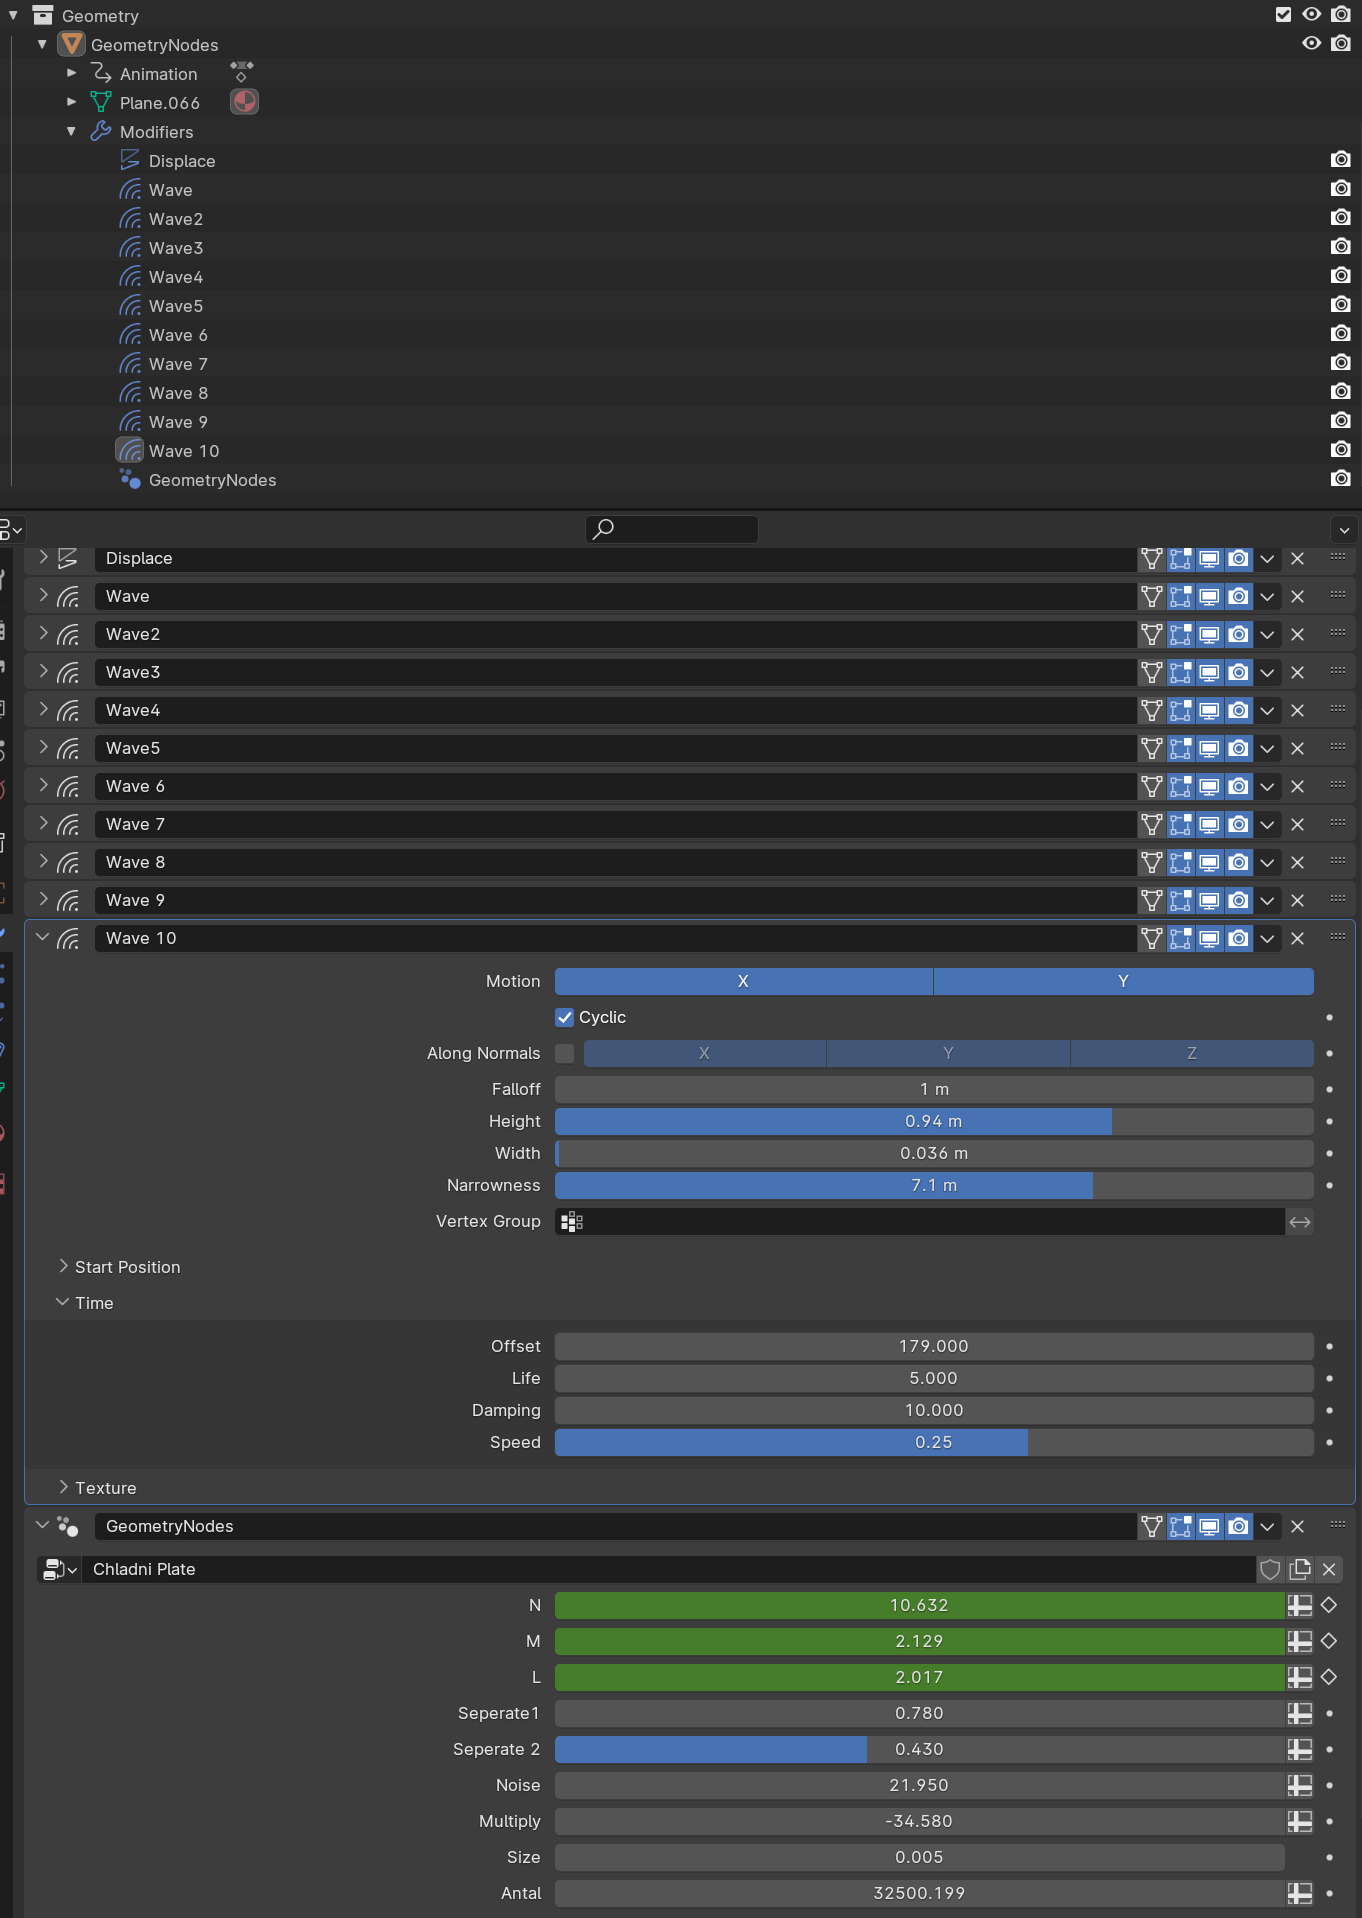This screenshot has height=1918, width=1362.
Task: Click the Damping value field
Action: pos(934,1410)
